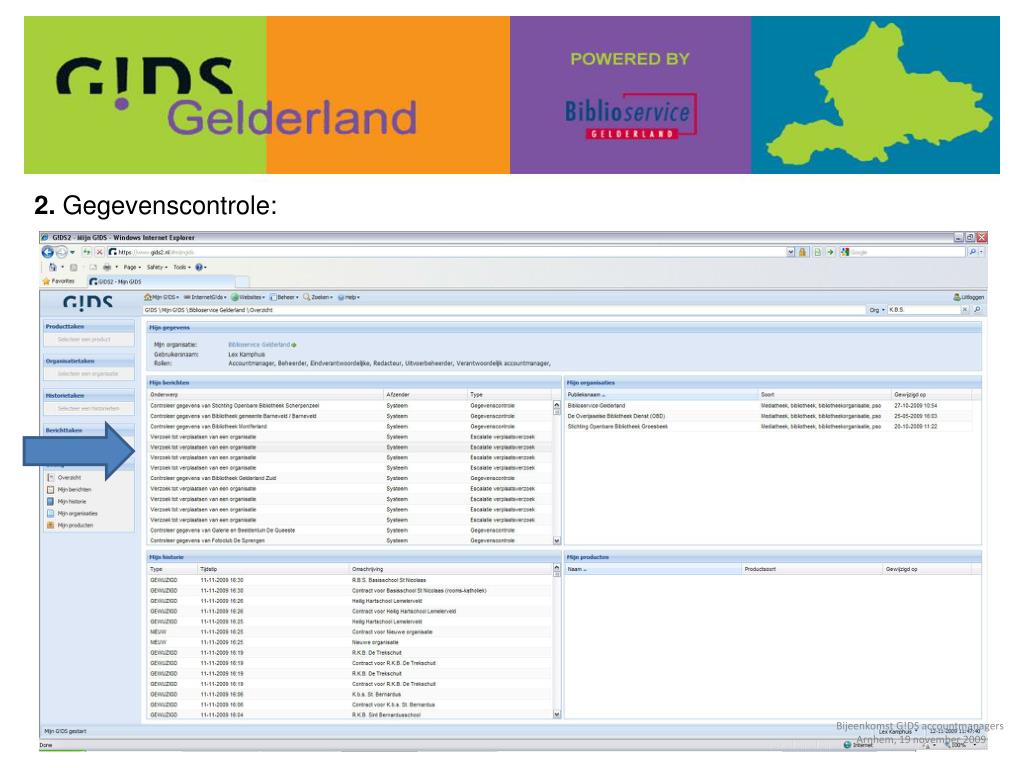Select message about Bibliotheek Gelderland Zuid
1024x768 pixels.
[350, 479]
